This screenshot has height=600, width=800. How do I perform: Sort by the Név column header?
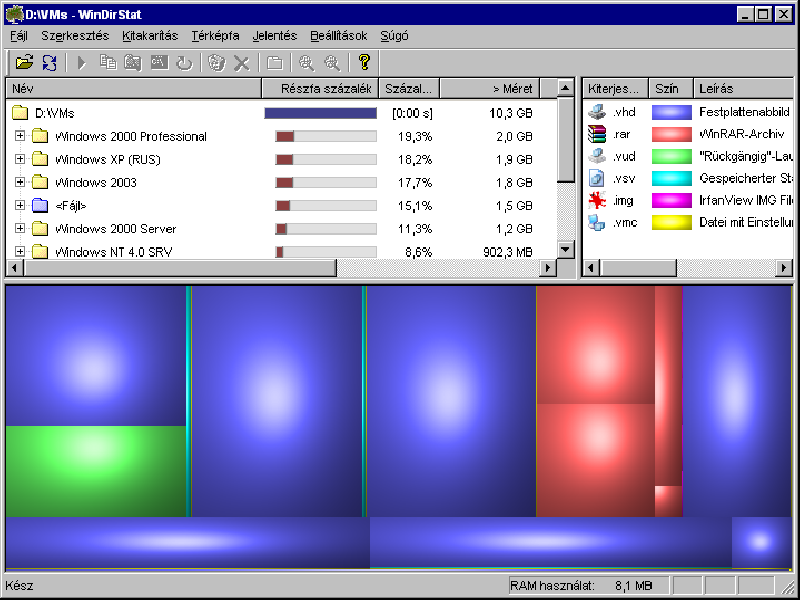[x=134, y=88]
